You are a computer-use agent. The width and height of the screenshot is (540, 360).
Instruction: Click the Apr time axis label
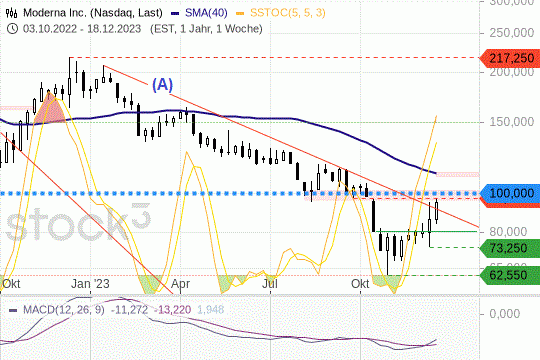tap(180, 284)
